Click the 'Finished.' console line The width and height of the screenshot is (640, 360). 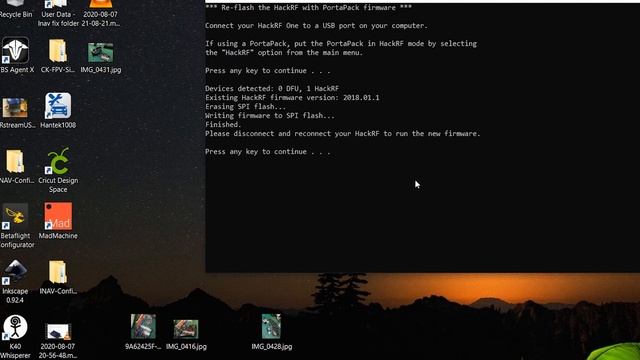coord(223,124)
